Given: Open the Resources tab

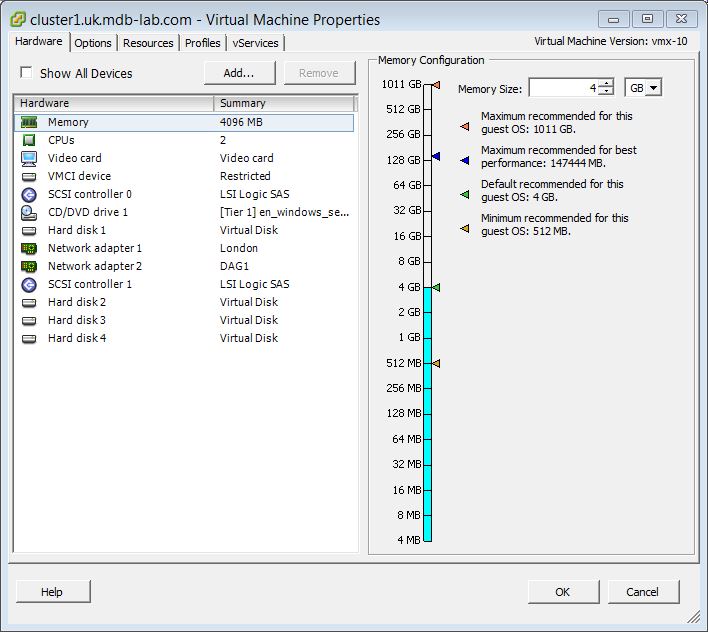Looking at the screenshot, I should point(148,43).
